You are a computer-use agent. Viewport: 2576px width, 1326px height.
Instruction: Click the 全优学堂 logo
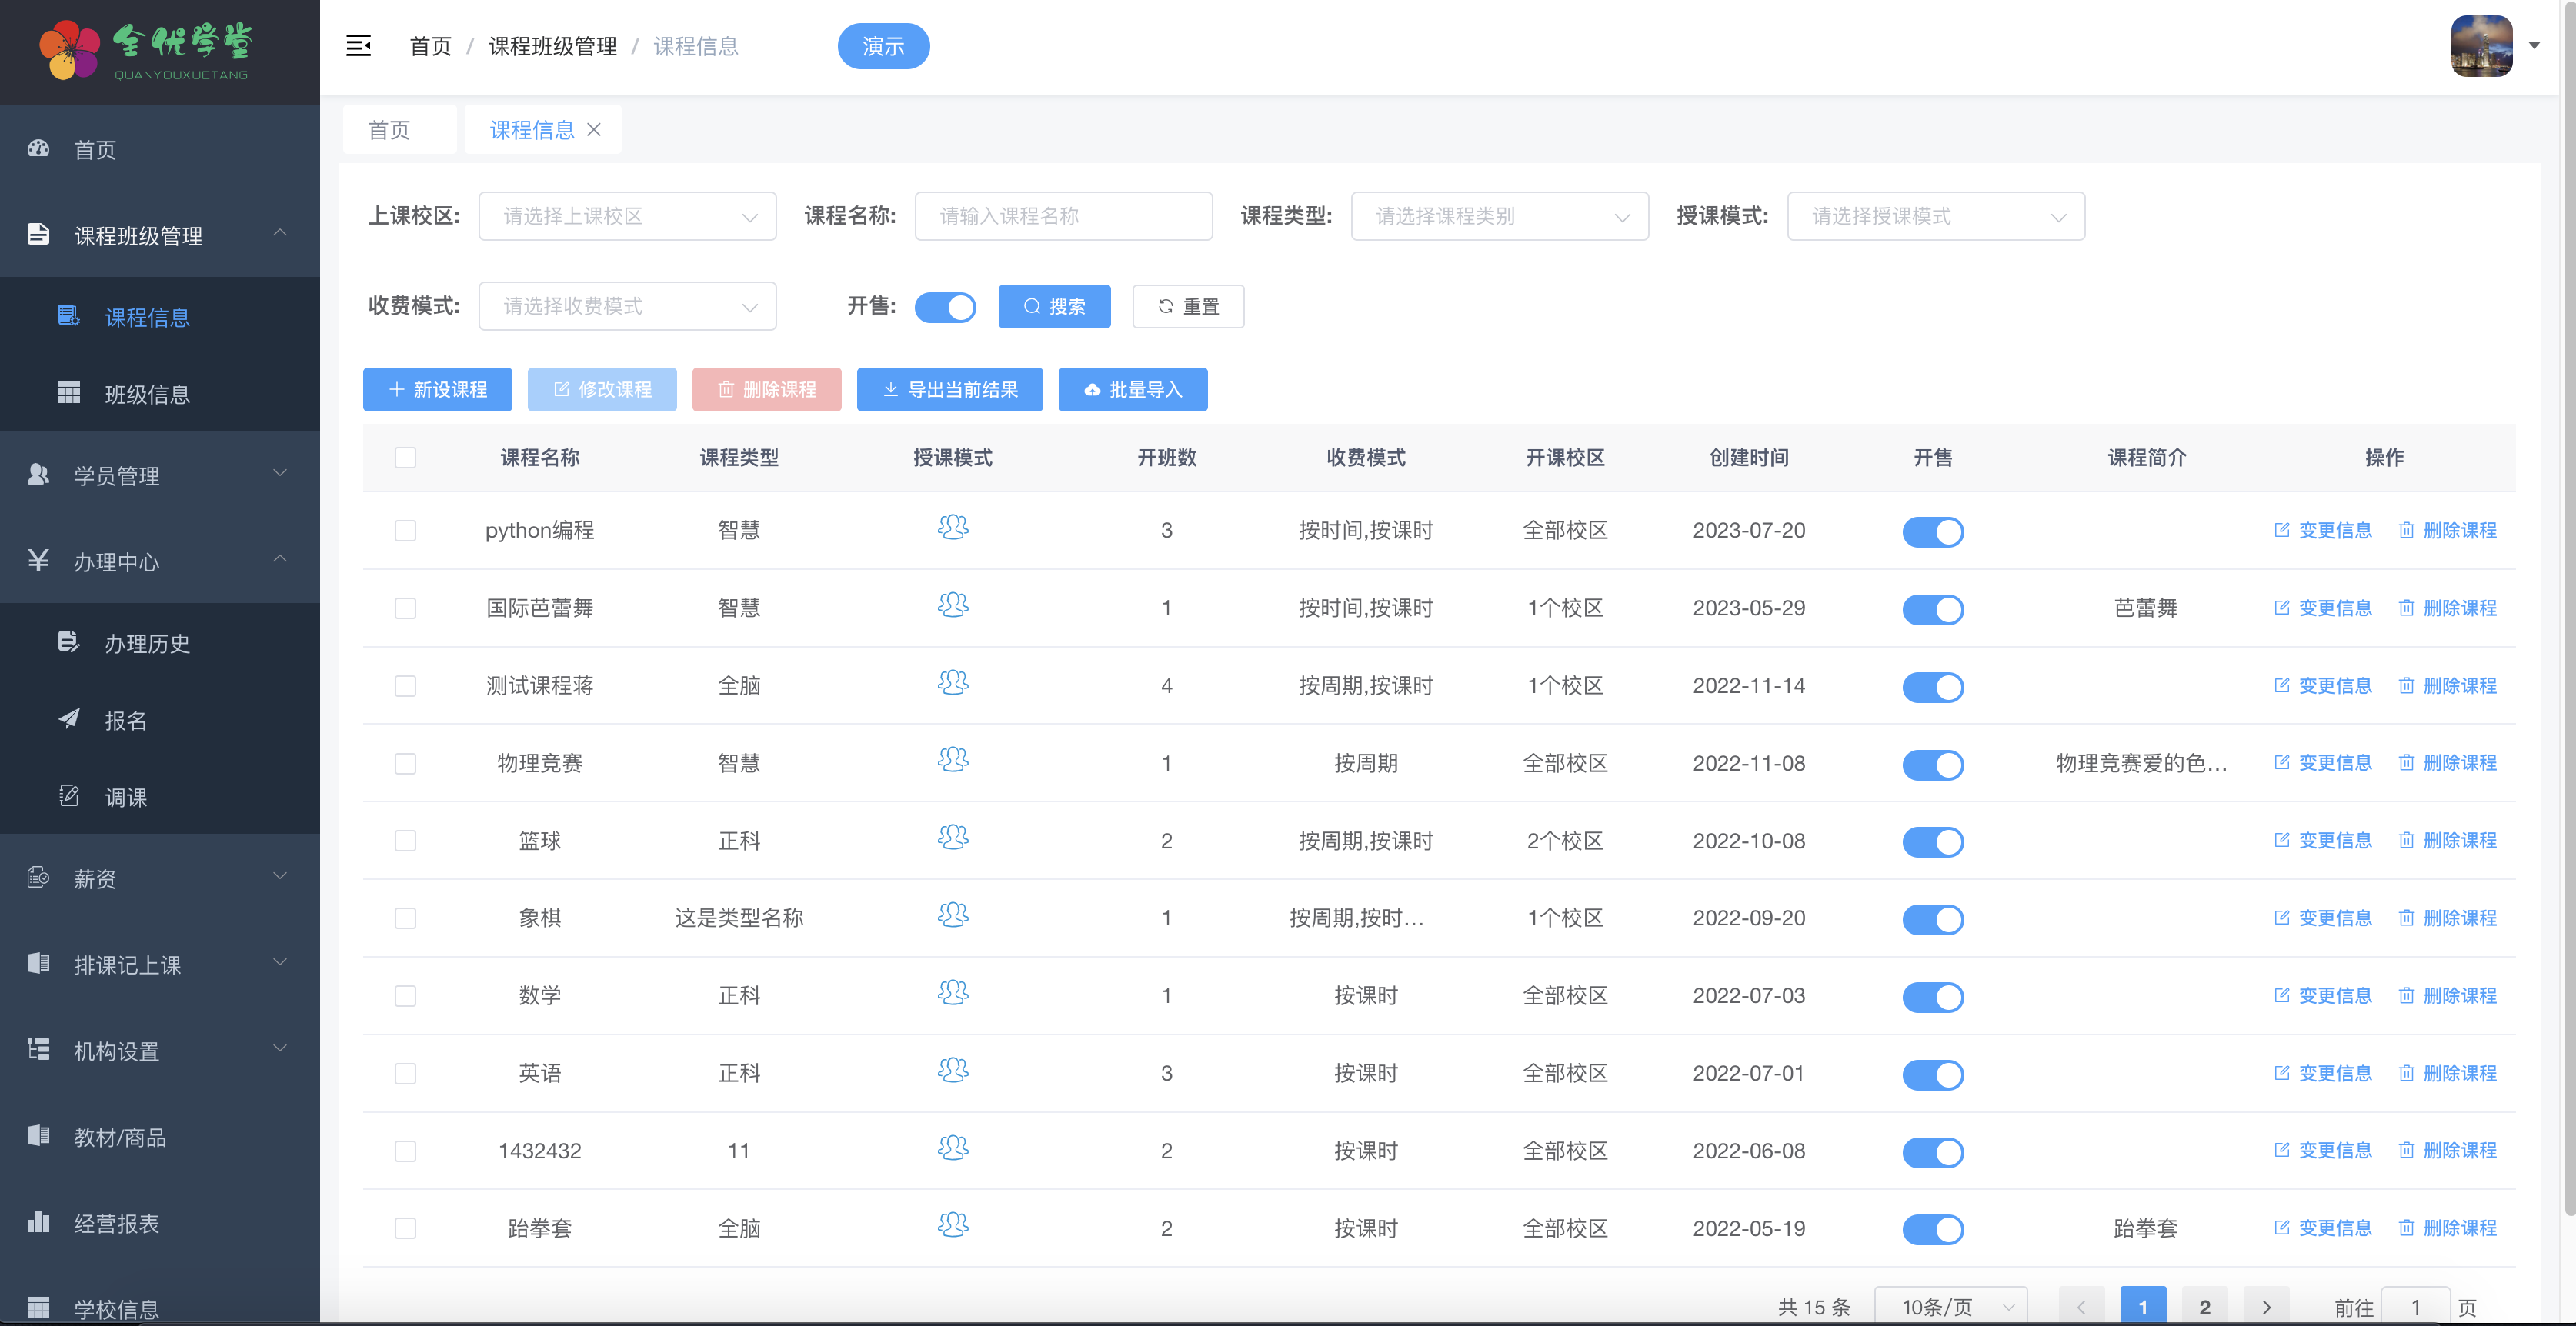(146, 50)
